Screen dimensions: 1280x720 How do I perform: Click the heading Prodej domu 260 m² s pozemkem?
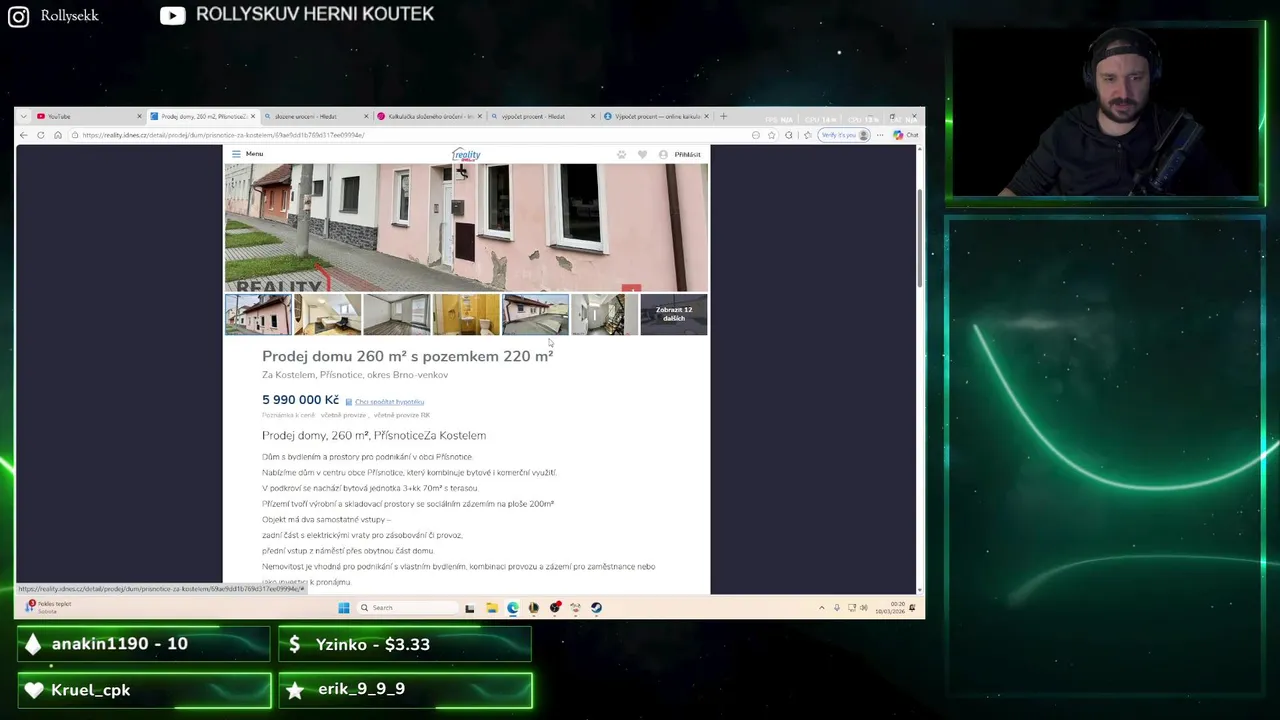coord(407,356)
